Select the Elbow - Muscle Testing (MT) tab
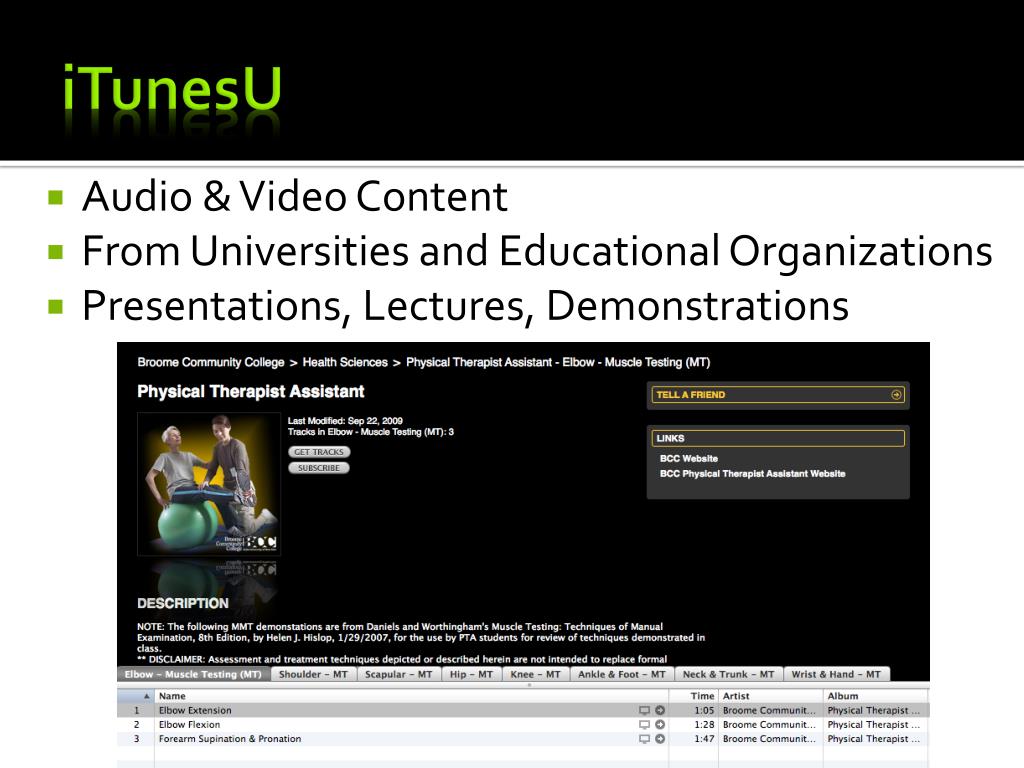Image resolution: width=1024 pixels, height=768 pixels. 193,674
